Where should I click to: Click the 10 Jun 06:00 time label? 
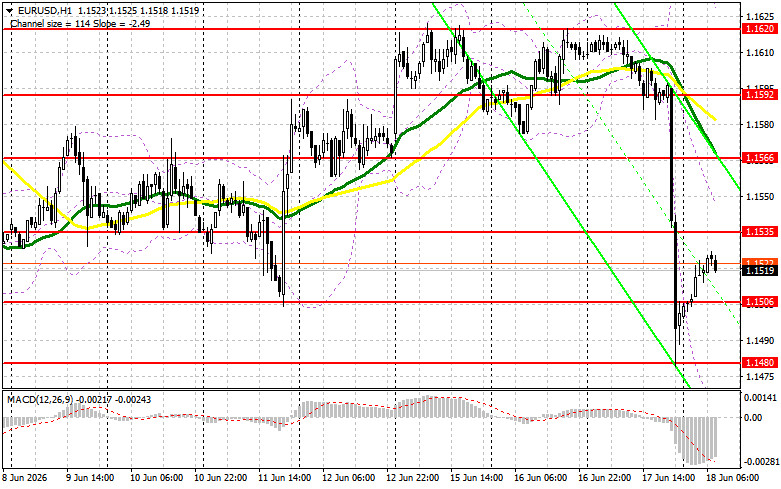point(156,478)
